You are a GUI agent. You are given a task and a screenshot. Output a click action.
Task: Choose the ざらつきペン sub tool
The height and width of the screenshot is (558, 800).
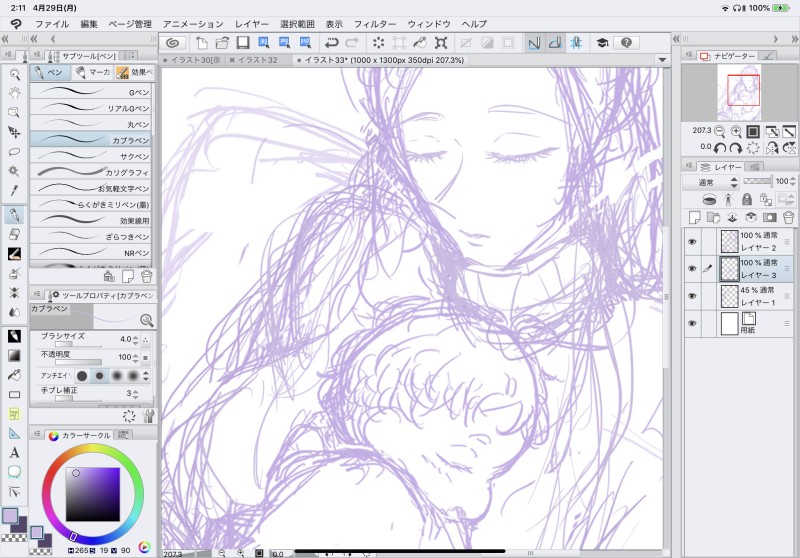(91, 236)
